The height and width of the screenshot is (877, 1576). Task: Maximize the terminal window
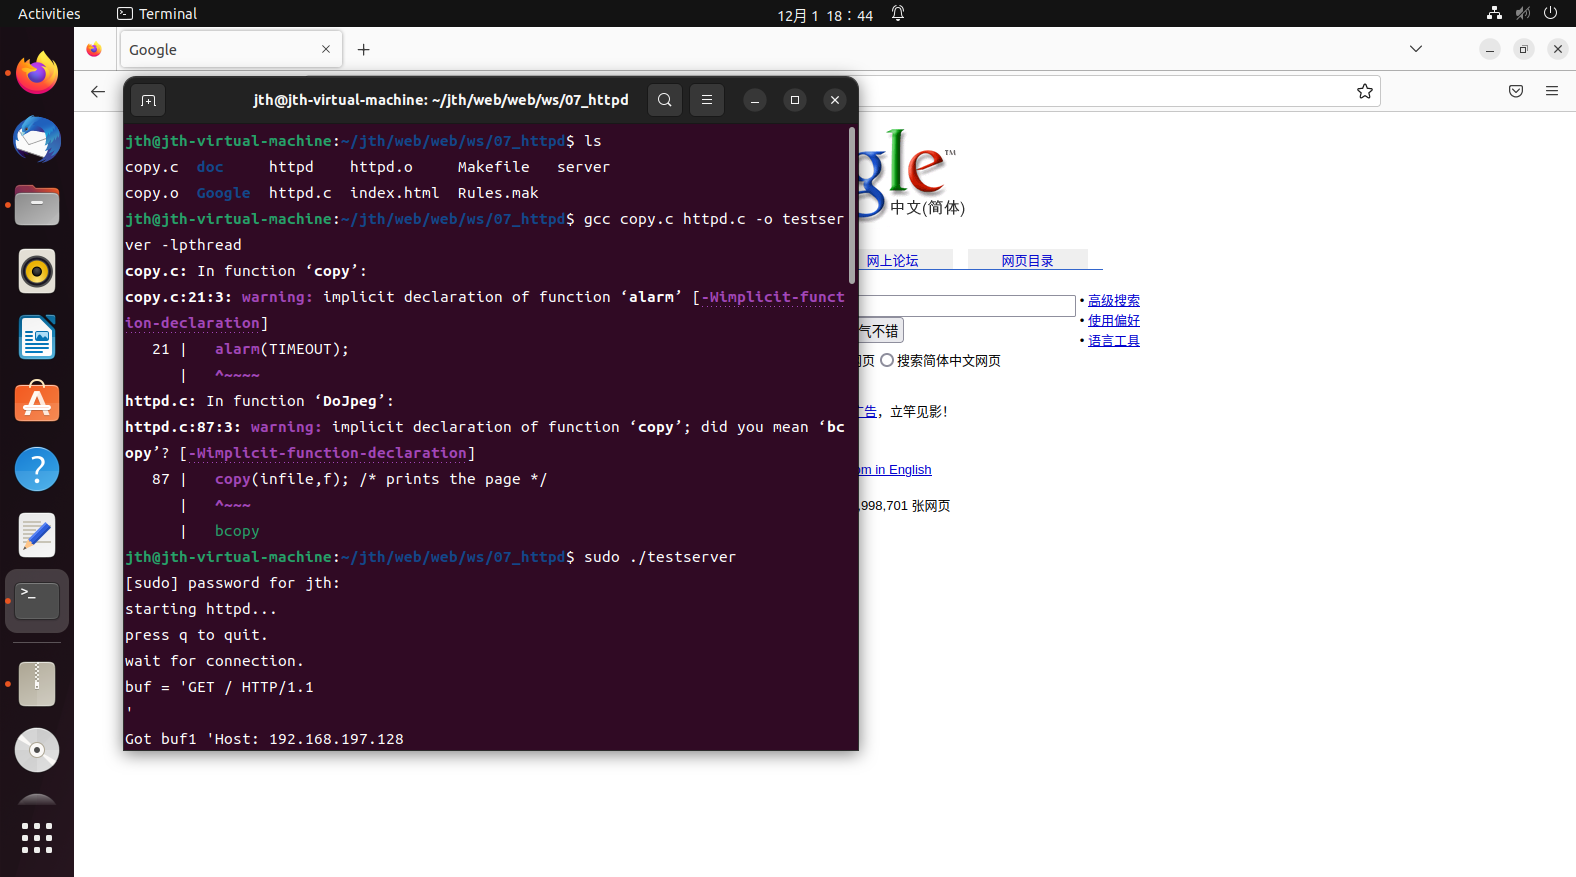(795, 100)
